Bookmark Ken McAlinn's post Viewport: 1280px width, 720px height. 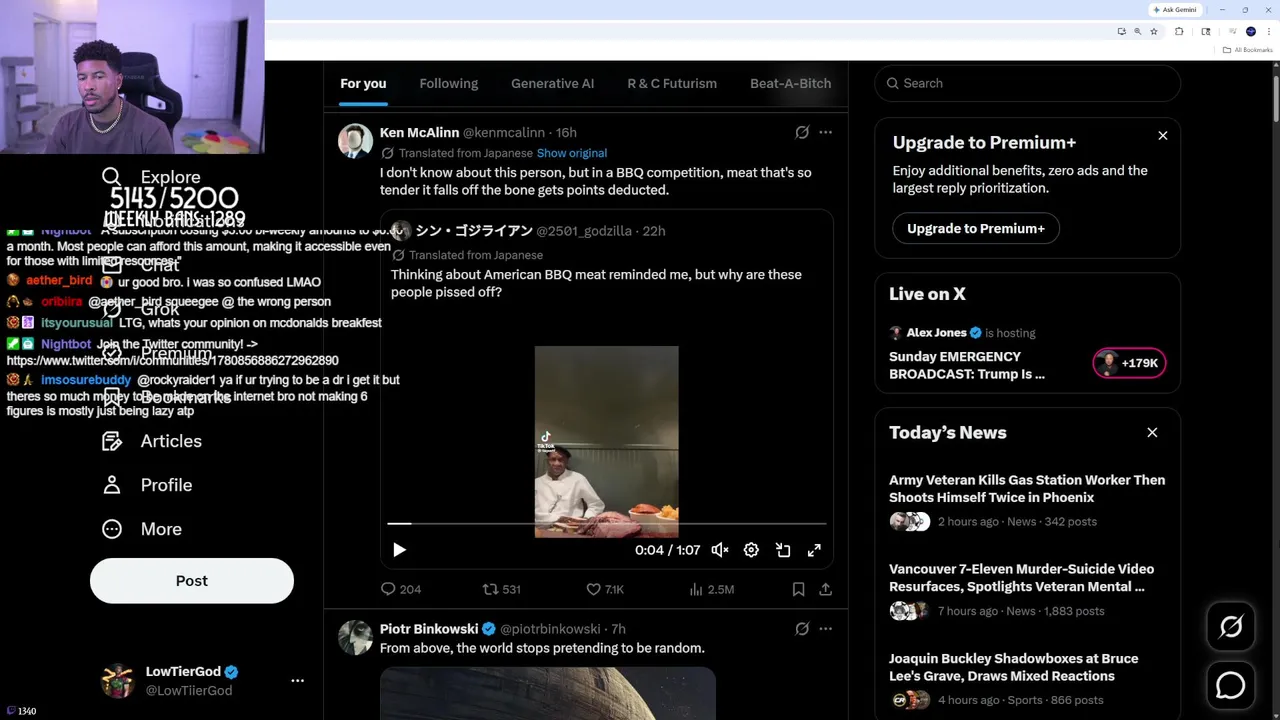coord(798,590)
